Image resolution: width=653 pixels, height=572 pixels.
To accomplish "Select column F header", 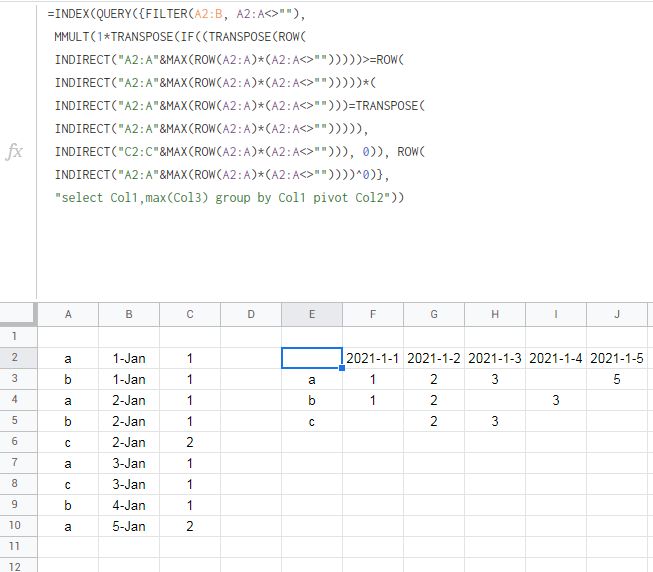I will [x=373, y=314].
